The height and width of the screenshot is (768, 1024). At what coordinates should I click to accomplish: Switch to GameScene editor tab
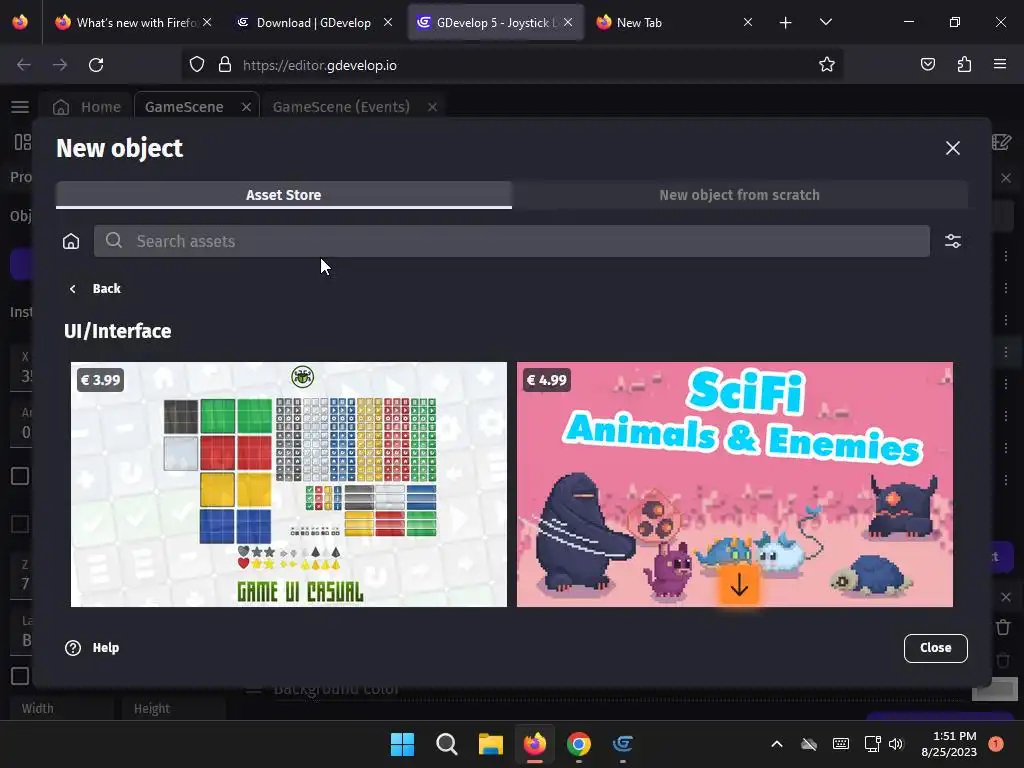(x=184, y=107)
